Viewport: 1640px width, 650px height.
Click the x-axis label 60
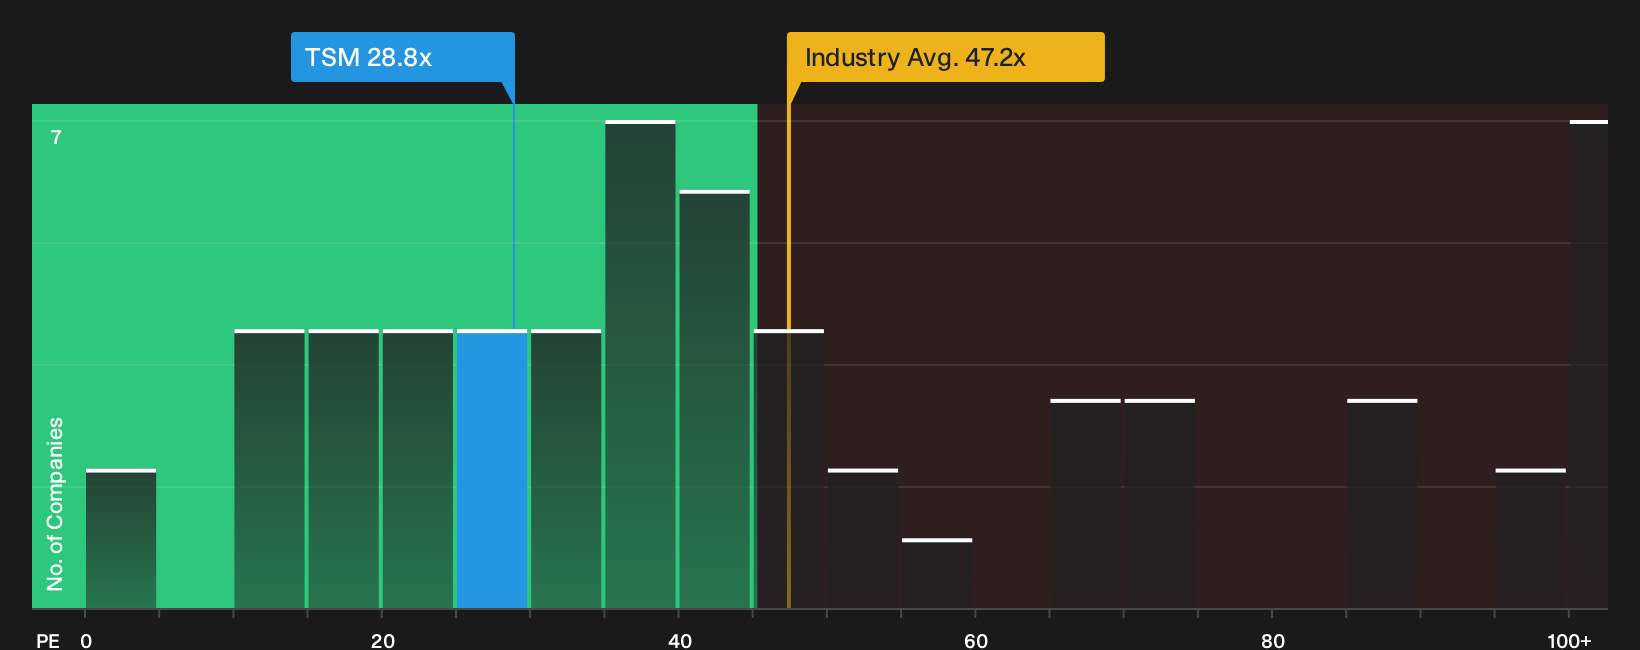point(976,640)
